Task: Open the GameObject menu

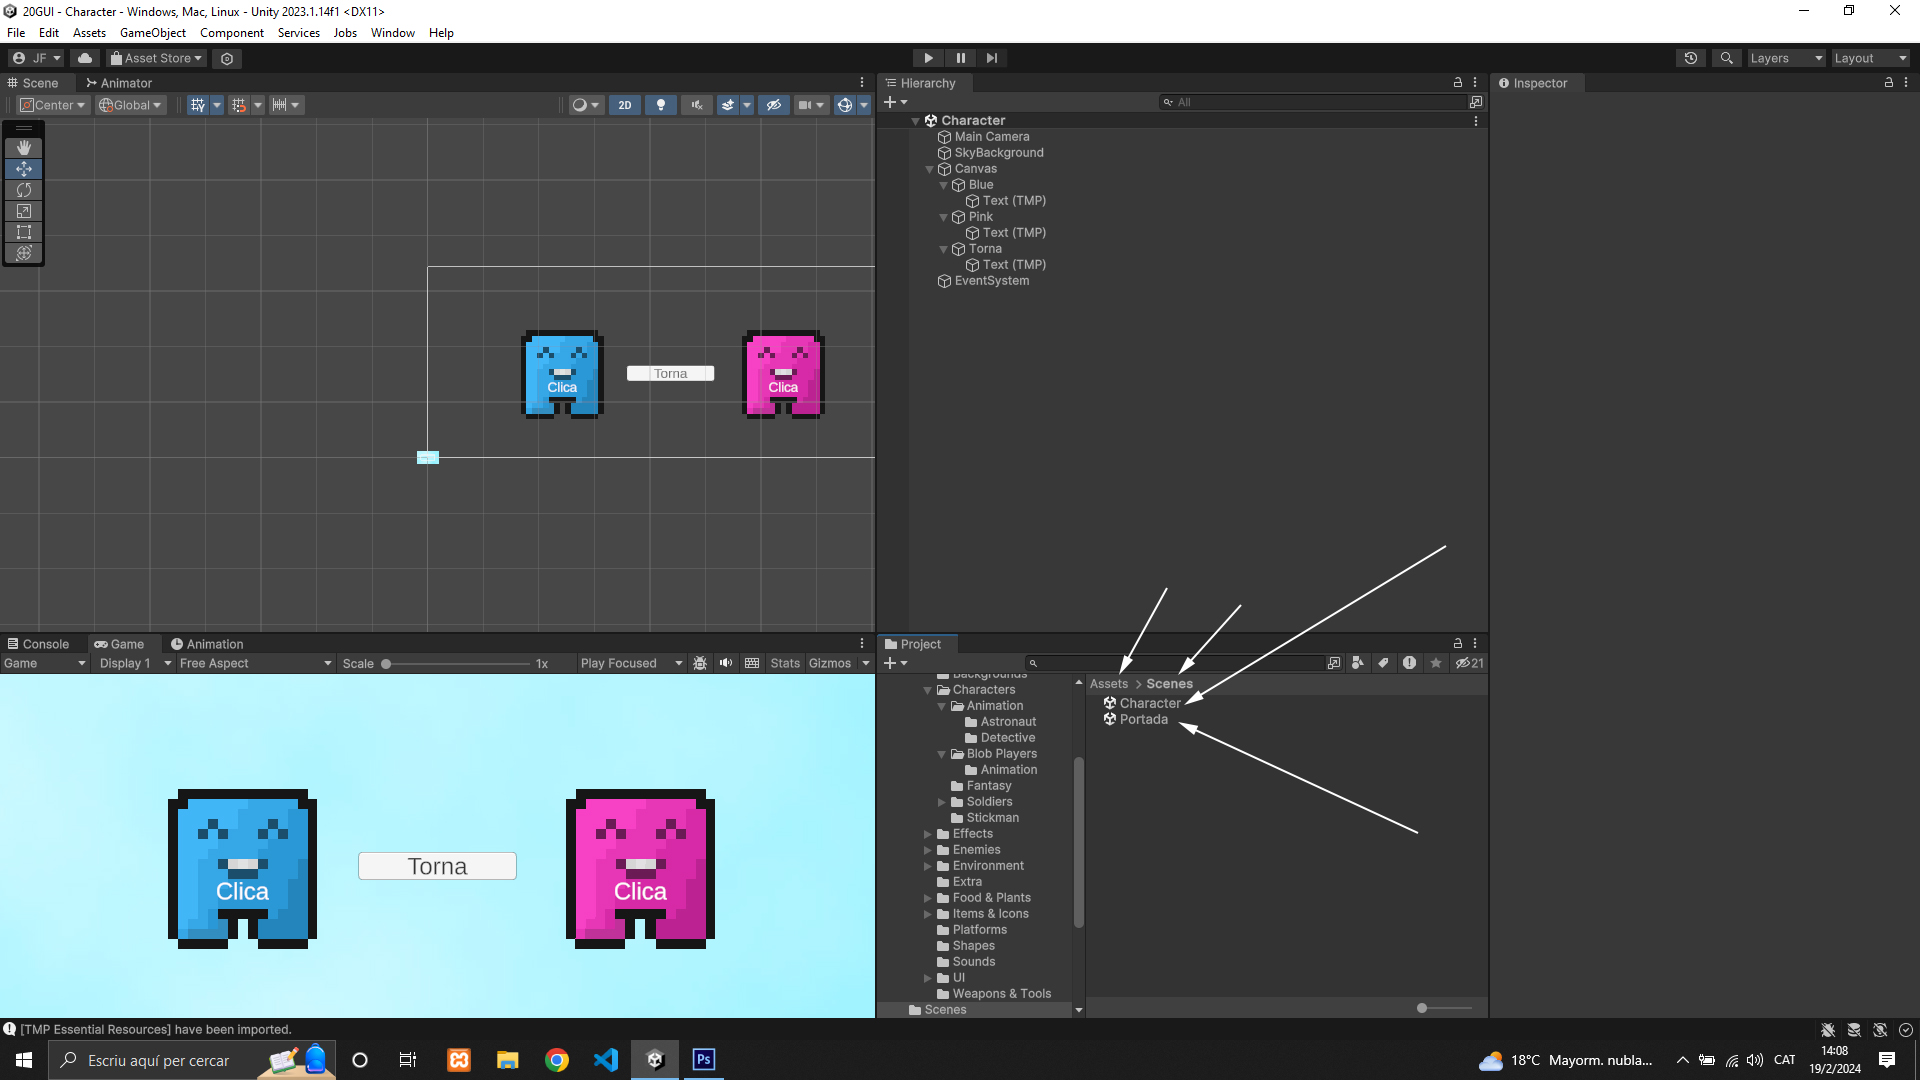Action: pyautogui.click(x=152, y=33)
